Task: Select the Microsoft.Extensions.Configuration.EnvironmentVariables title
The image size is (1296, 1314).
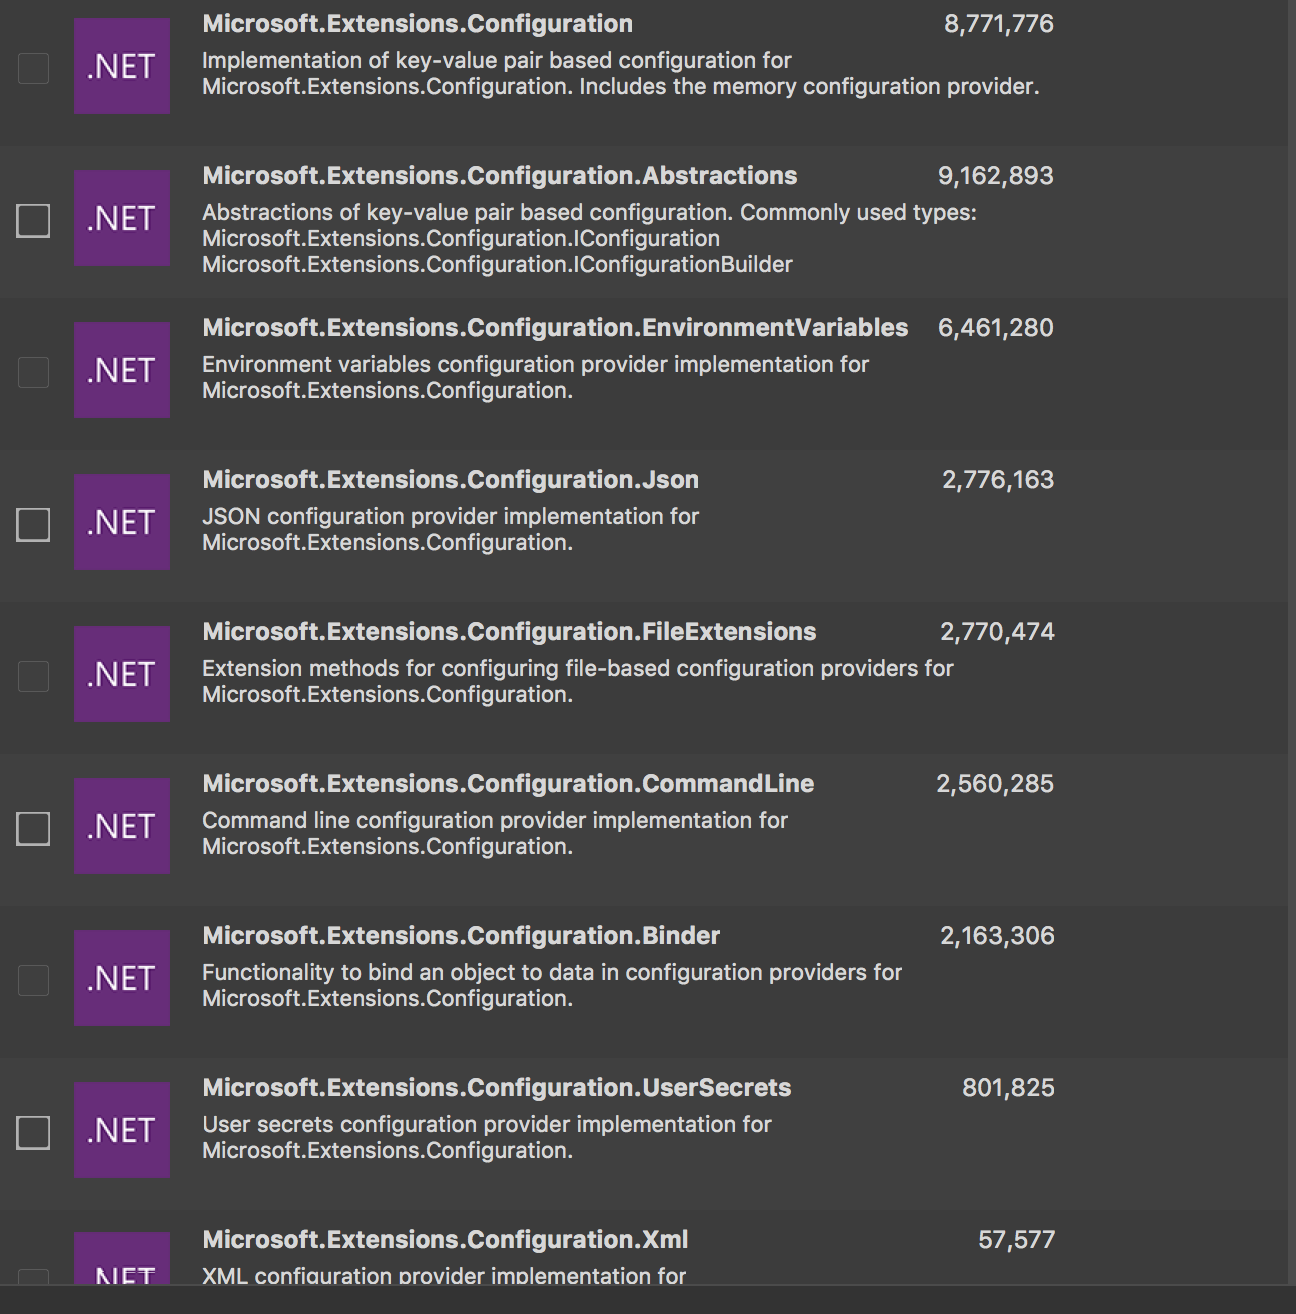Action: point(555,328)
